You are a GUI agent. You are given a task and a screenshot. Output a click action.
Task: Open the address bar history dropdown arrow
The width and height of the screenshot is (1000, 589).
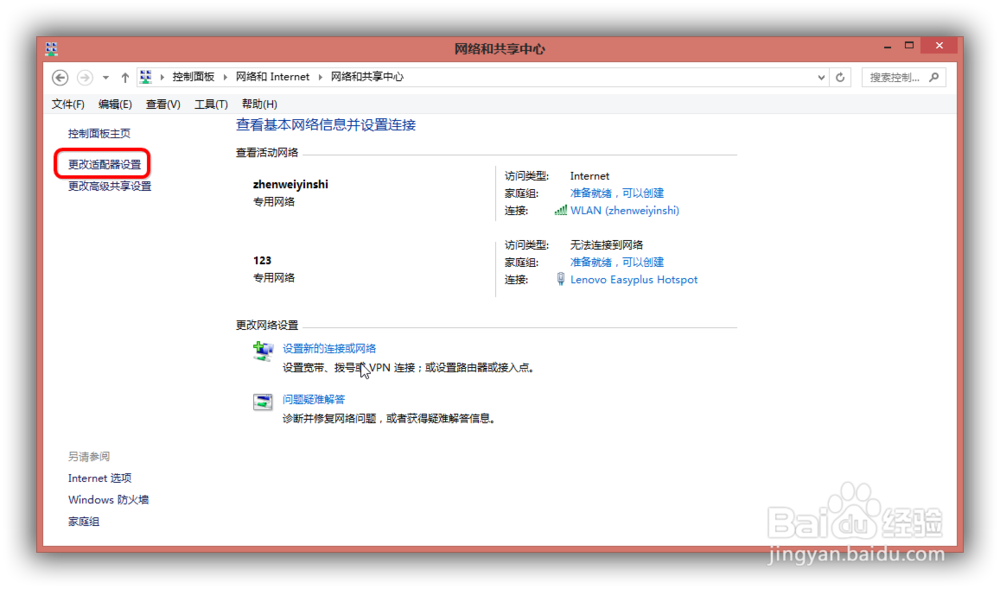click(821, 77)
